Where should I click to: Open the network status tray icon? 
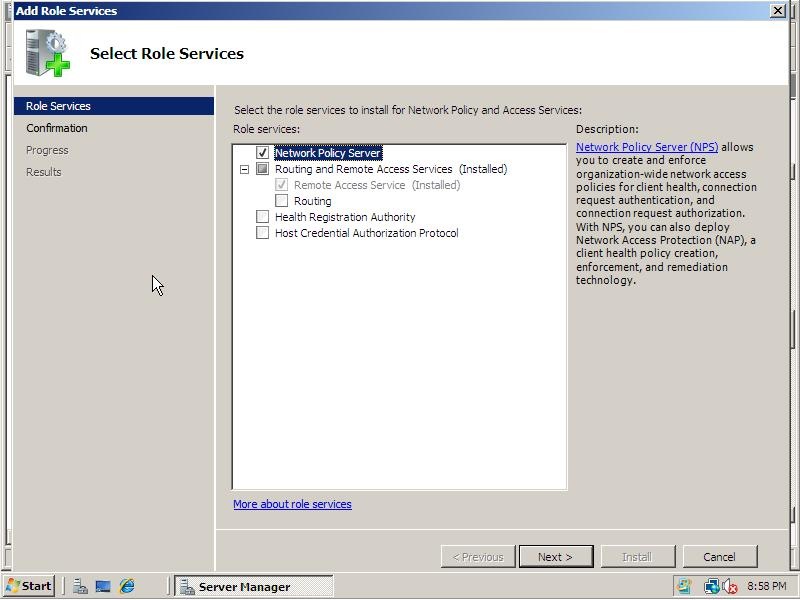710,586
